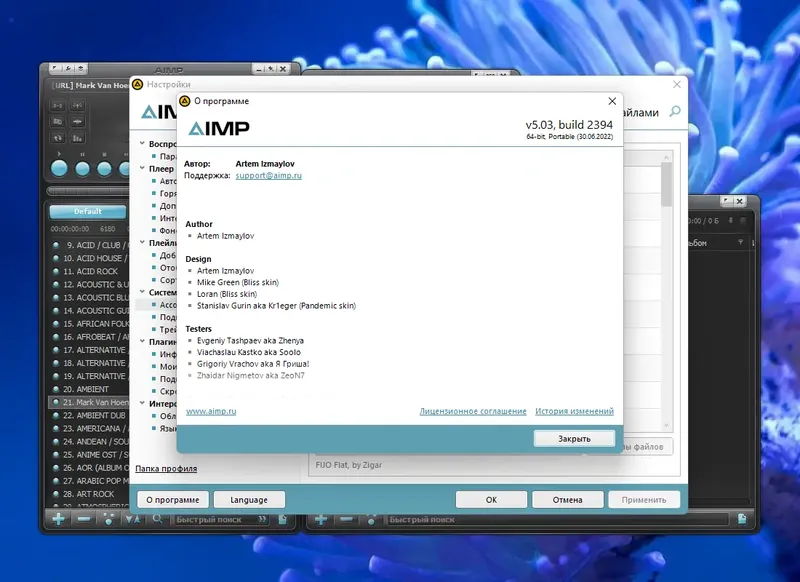Switch to the Default playlist tab
800x582 pixels.
88,211
